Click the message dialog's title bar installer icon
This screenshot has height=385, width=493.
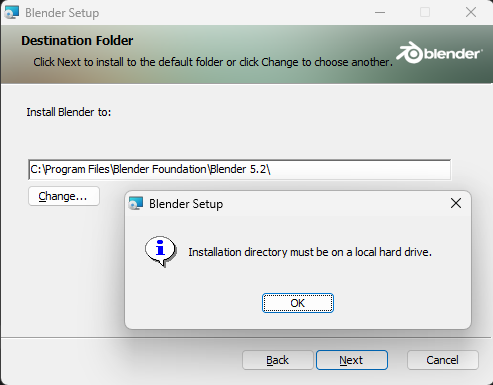click(x=136, y=203)
